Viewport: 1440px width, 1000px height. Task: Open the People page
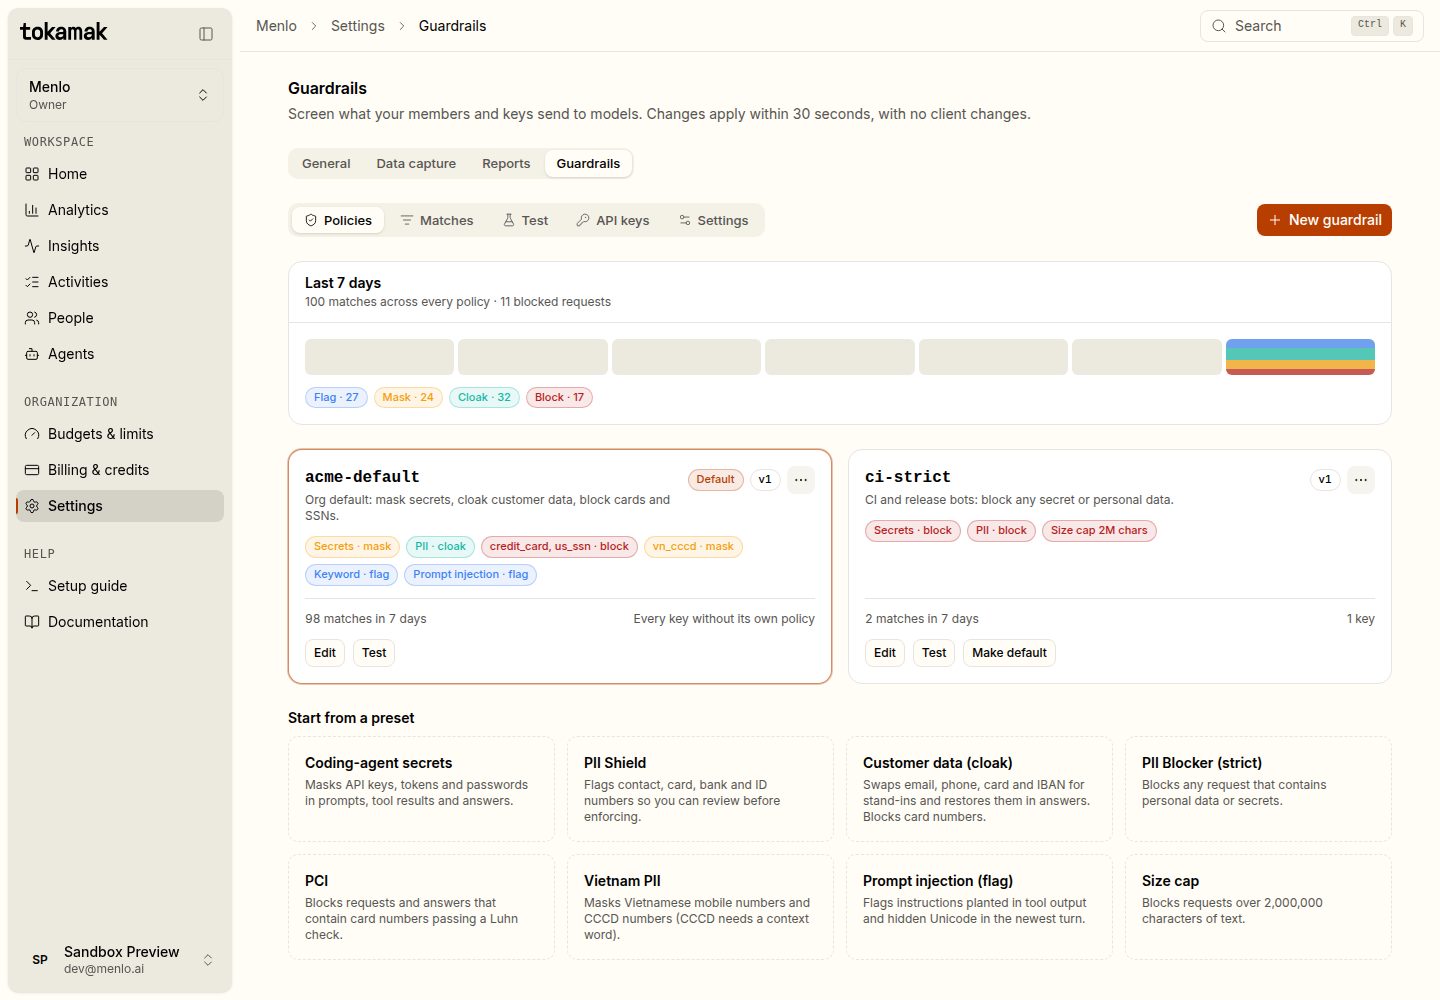120,318
